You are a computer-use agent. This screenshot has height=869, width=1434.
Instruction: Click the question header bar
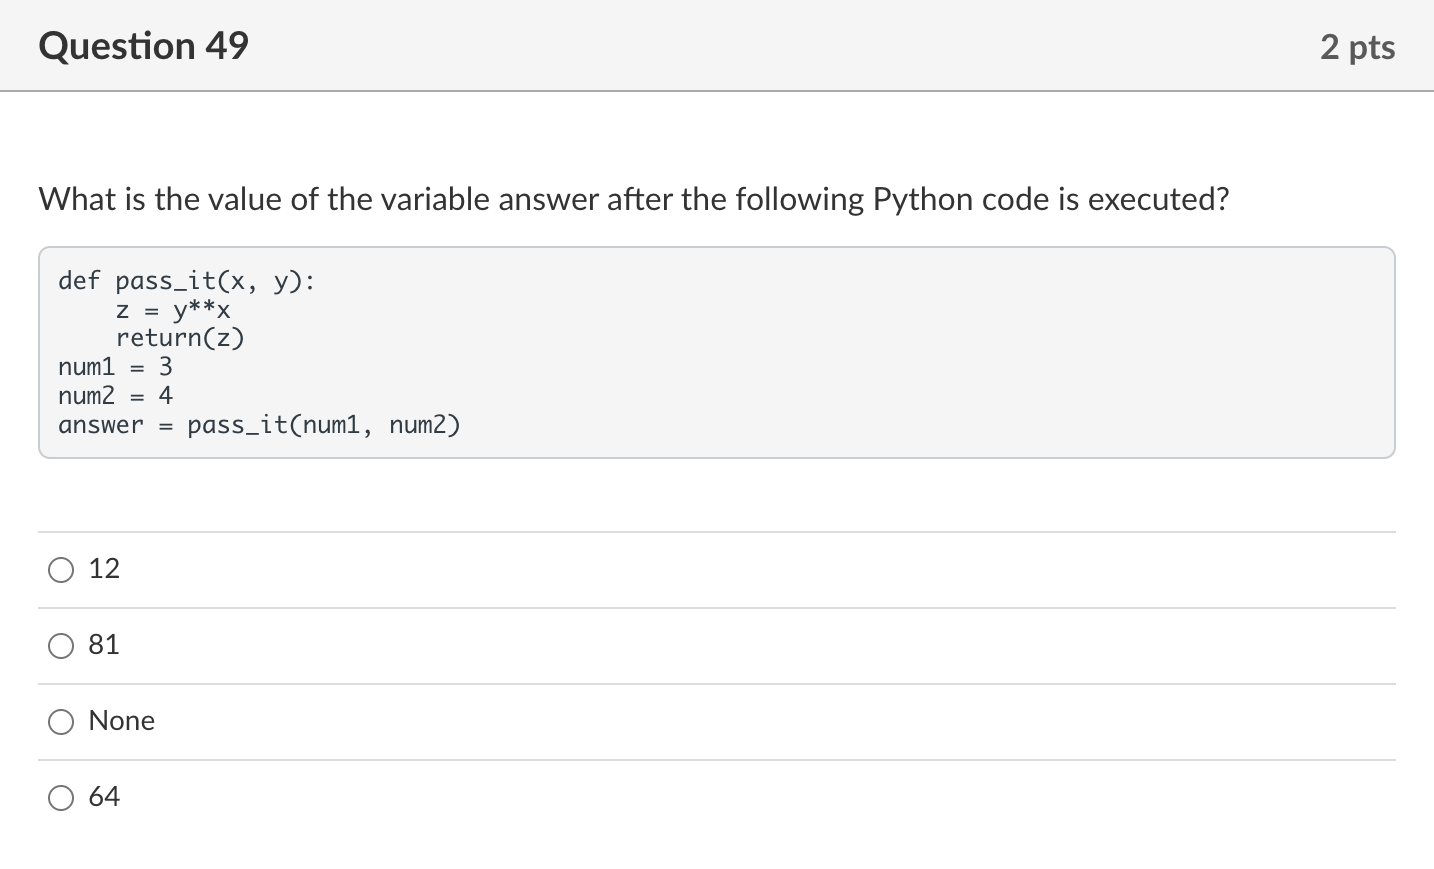[716, 46]
